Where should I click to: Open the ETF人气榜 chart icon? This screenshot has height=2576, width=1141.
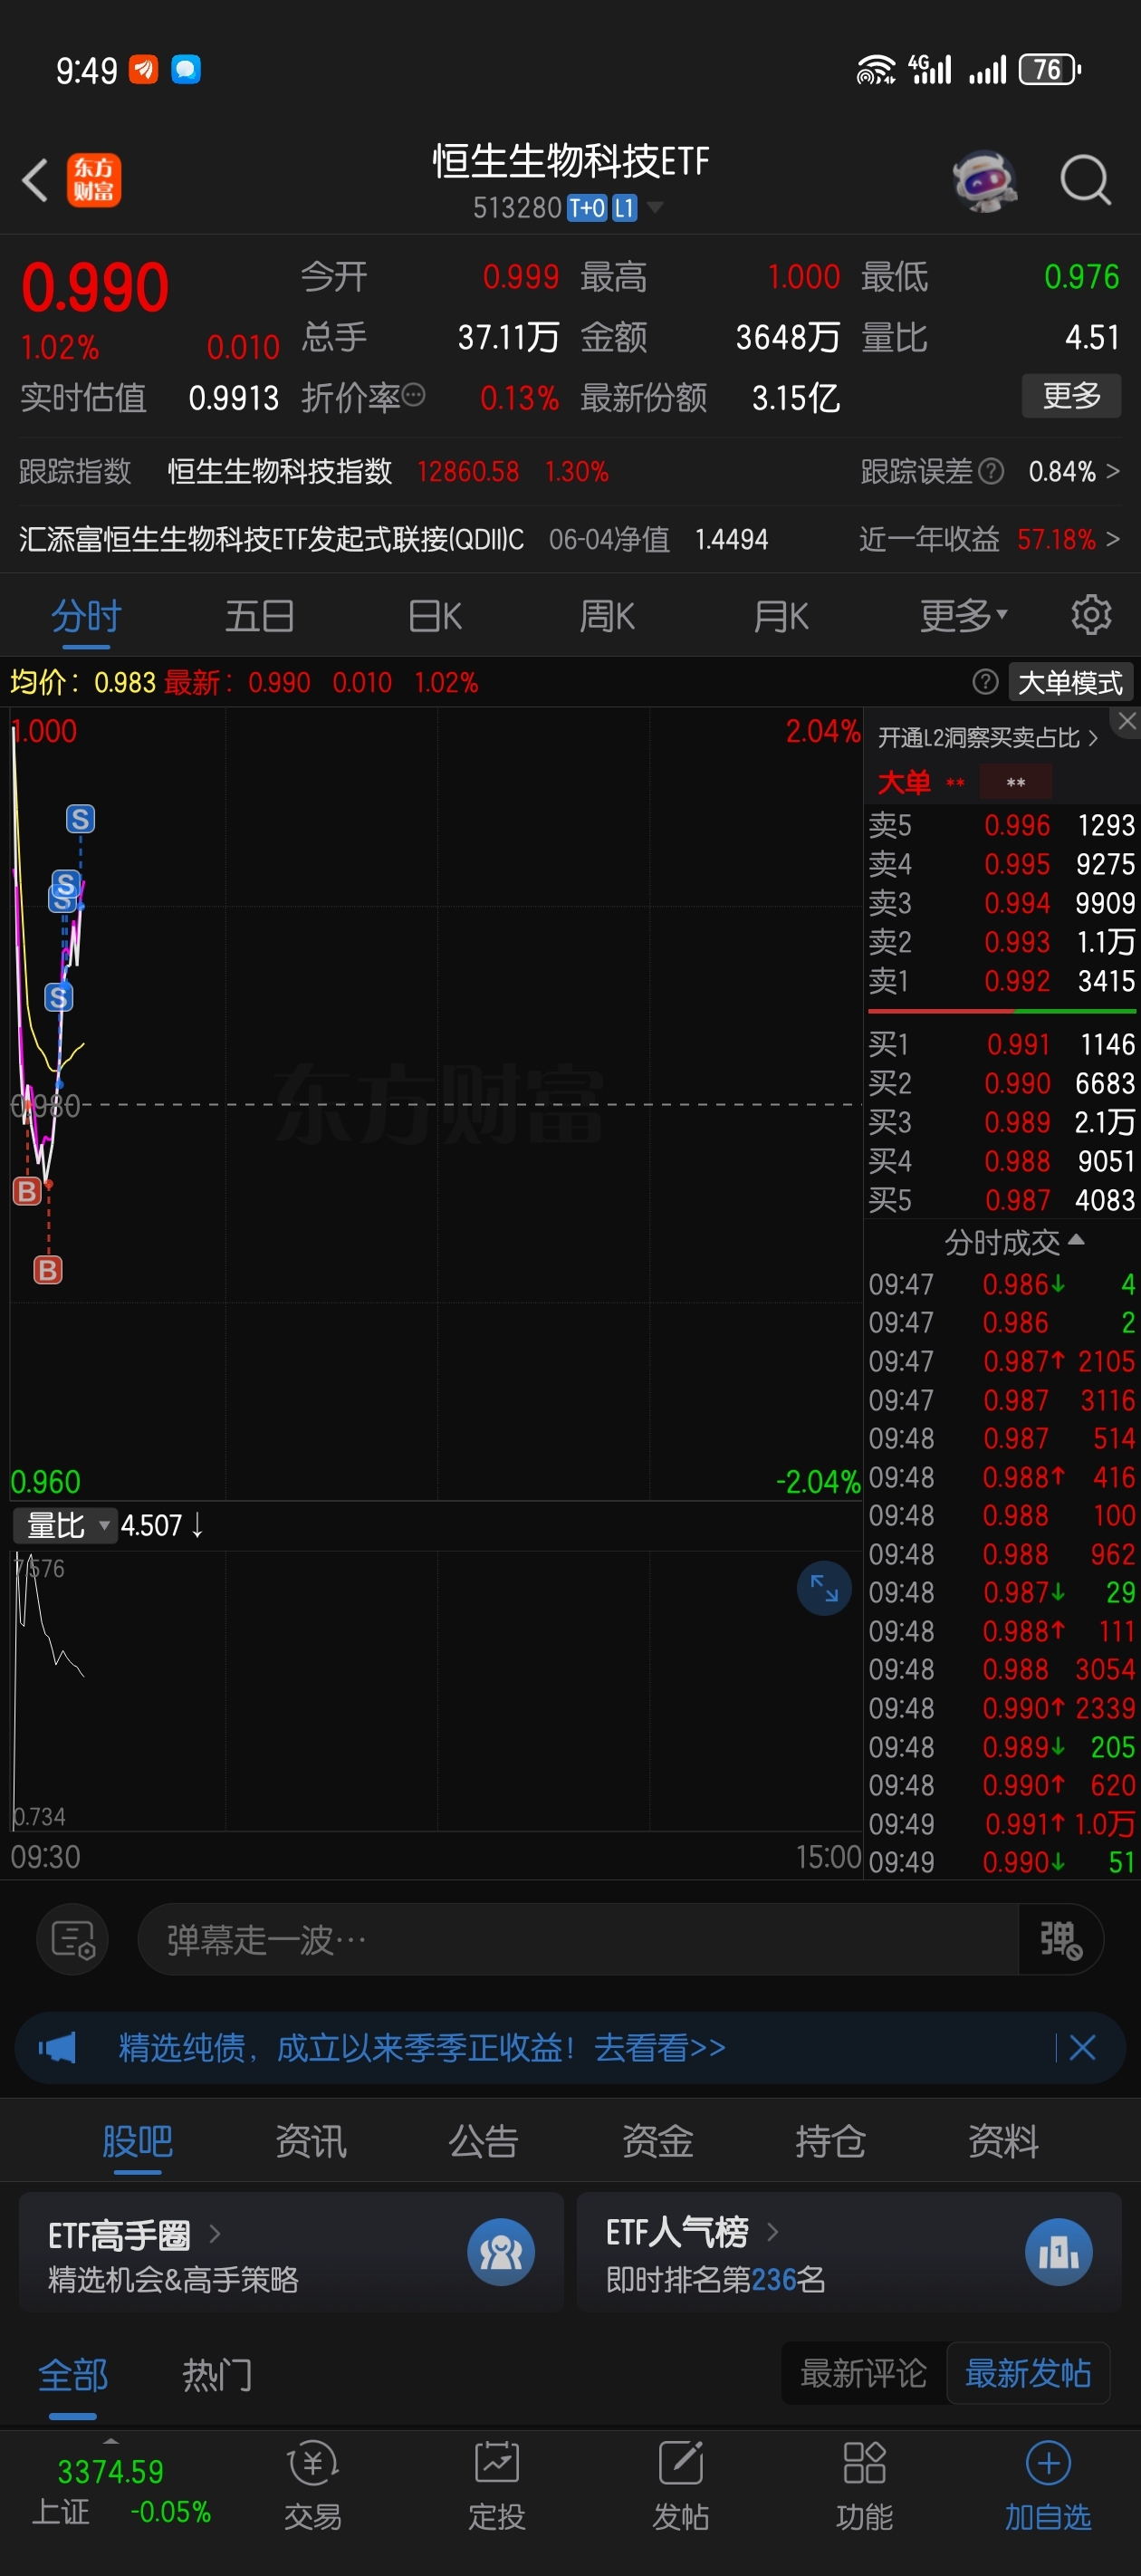(x=1059, y=2252)
